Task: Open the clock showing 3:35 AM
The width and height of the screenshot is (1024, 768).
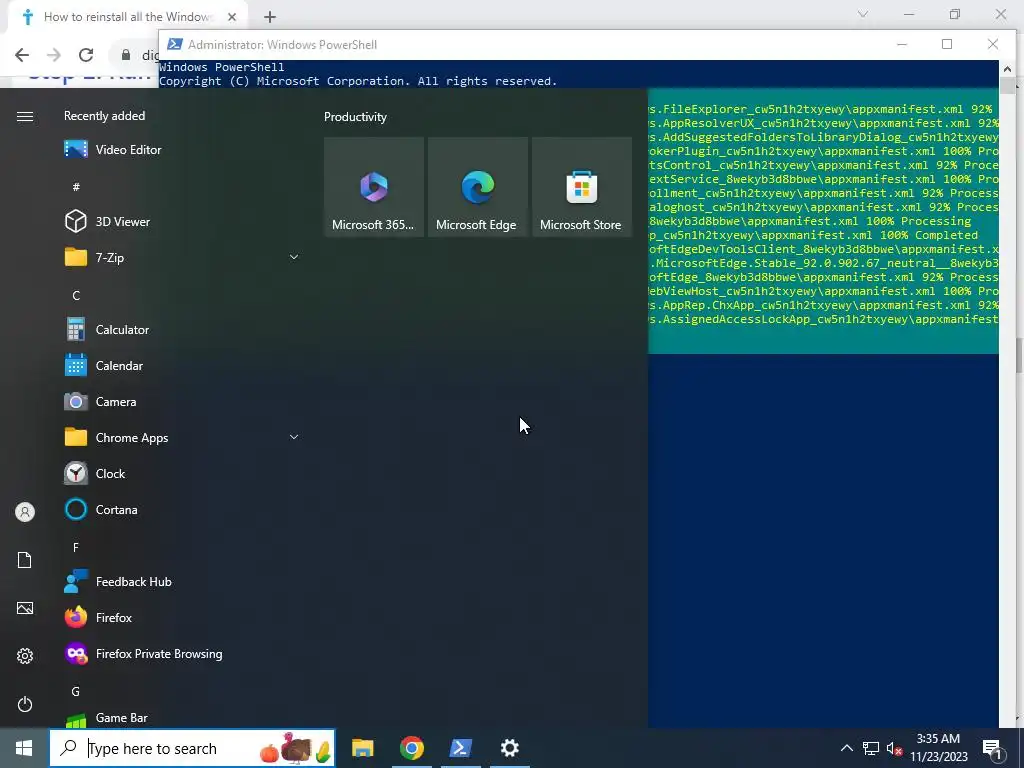Action: [x=938, y=748]
